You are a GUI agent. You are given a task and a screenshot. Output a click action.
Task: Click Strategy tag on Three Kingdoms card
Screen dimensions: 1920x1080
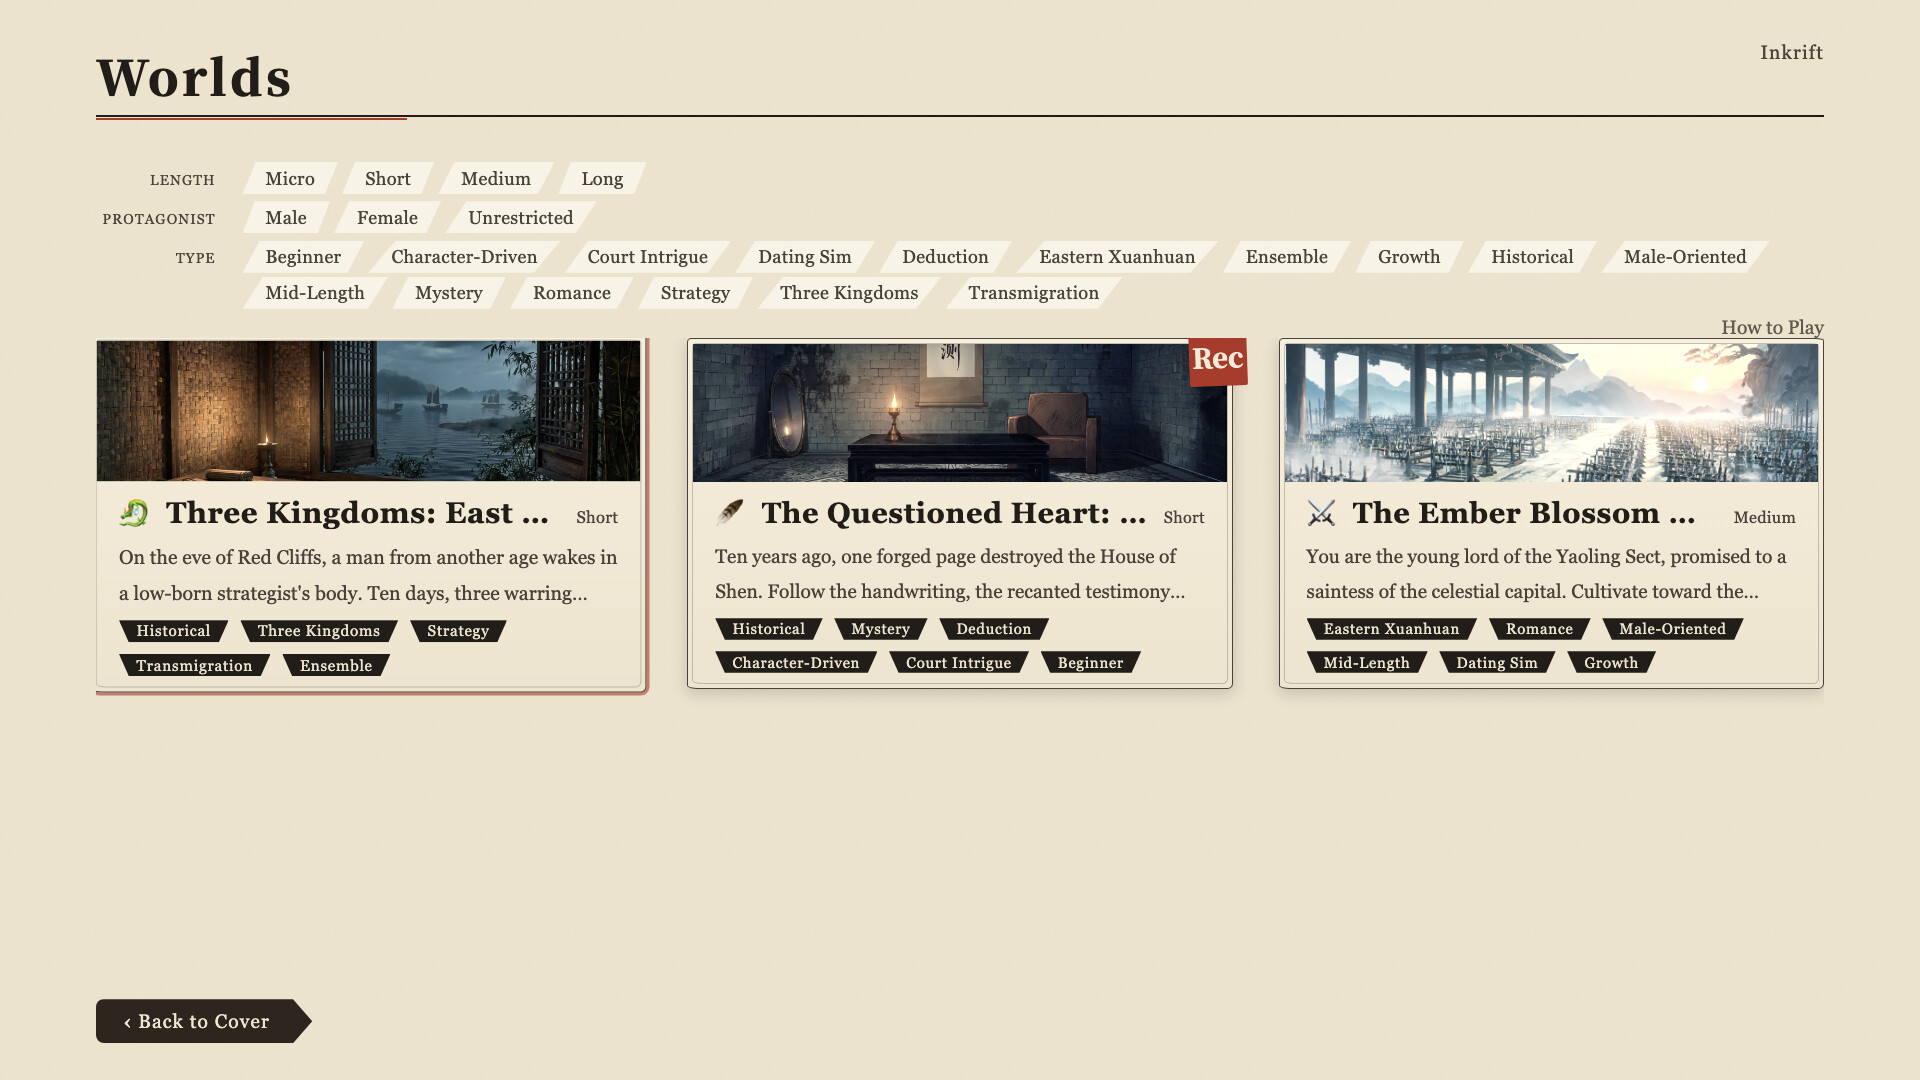coord(458,631)
